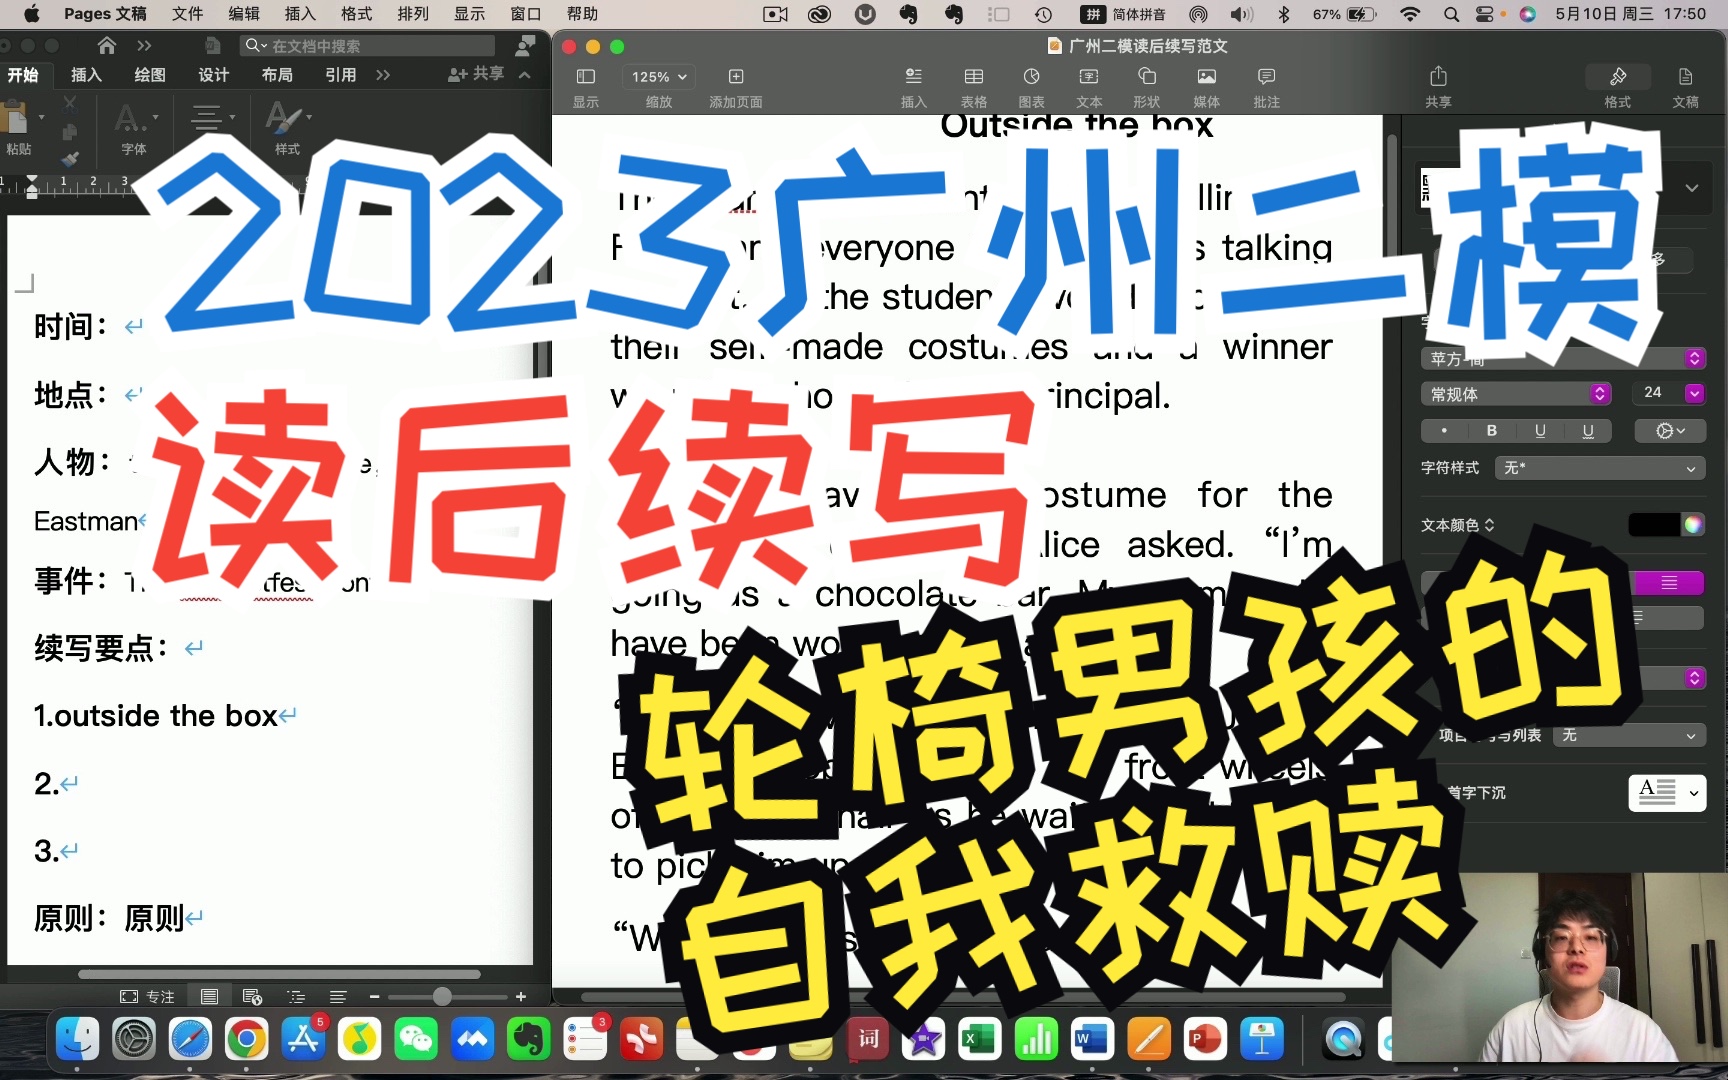Select the justified alignment button highlighted in magenta

click(x=1669, y=583)
